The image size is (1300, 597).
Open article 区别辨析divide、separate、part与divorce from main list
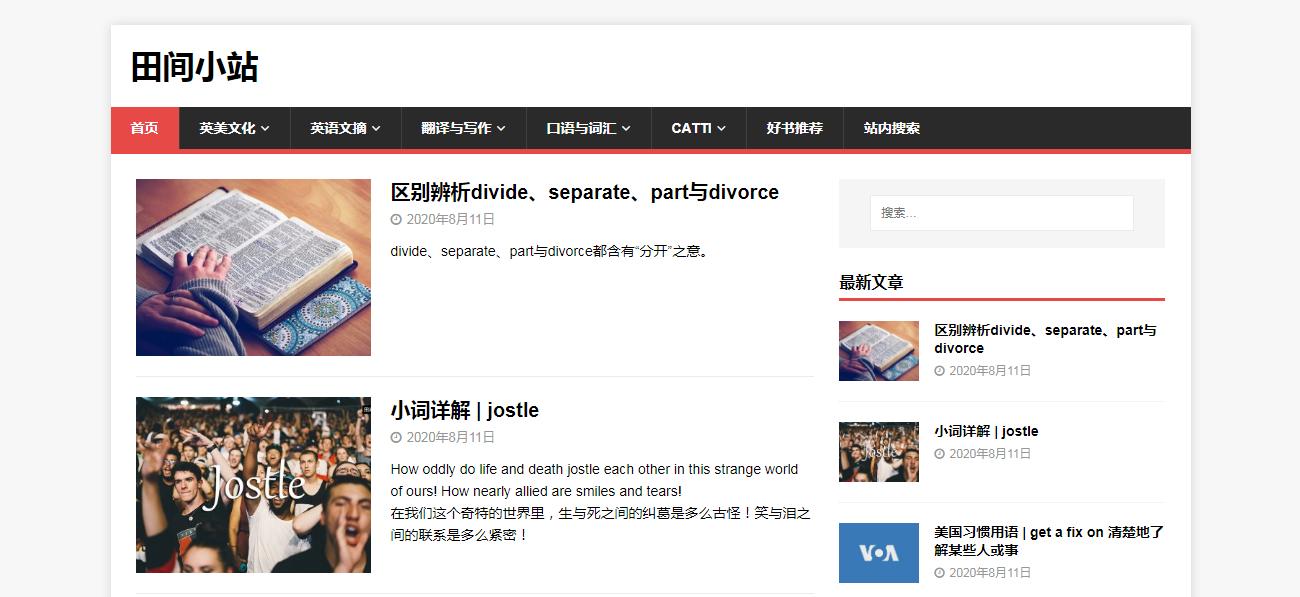(584, 192)
